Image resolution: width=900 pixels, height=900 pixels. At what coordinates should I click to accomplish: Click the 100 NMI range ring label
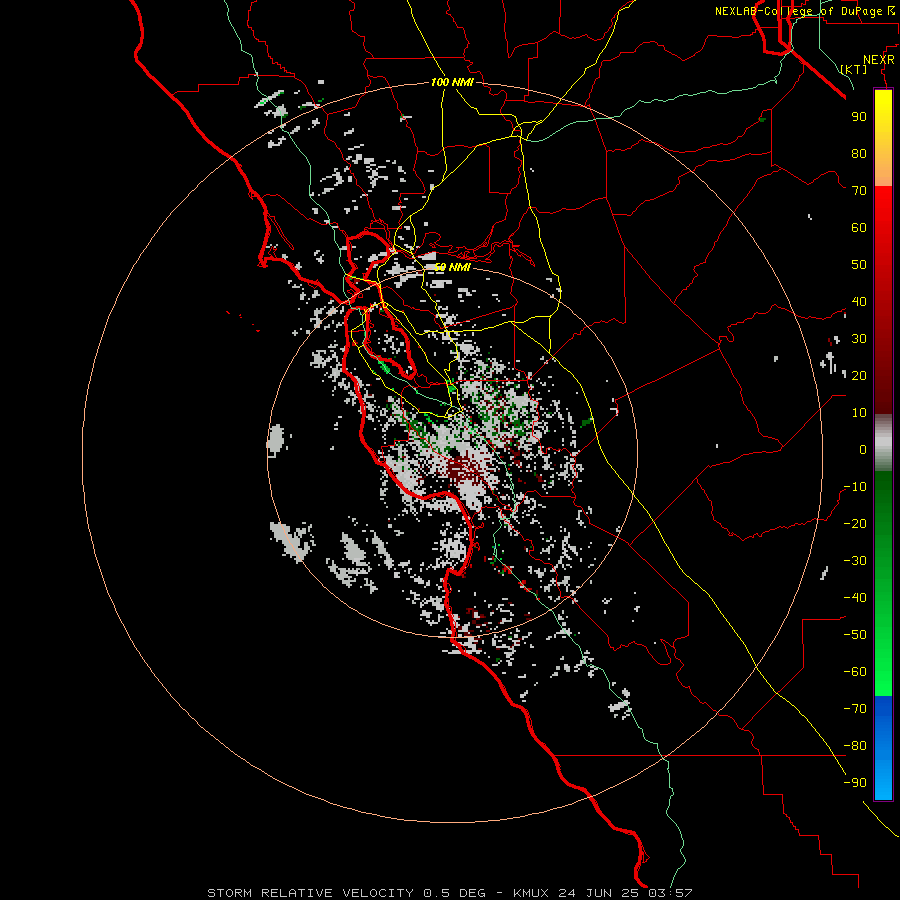click(452, 82)
